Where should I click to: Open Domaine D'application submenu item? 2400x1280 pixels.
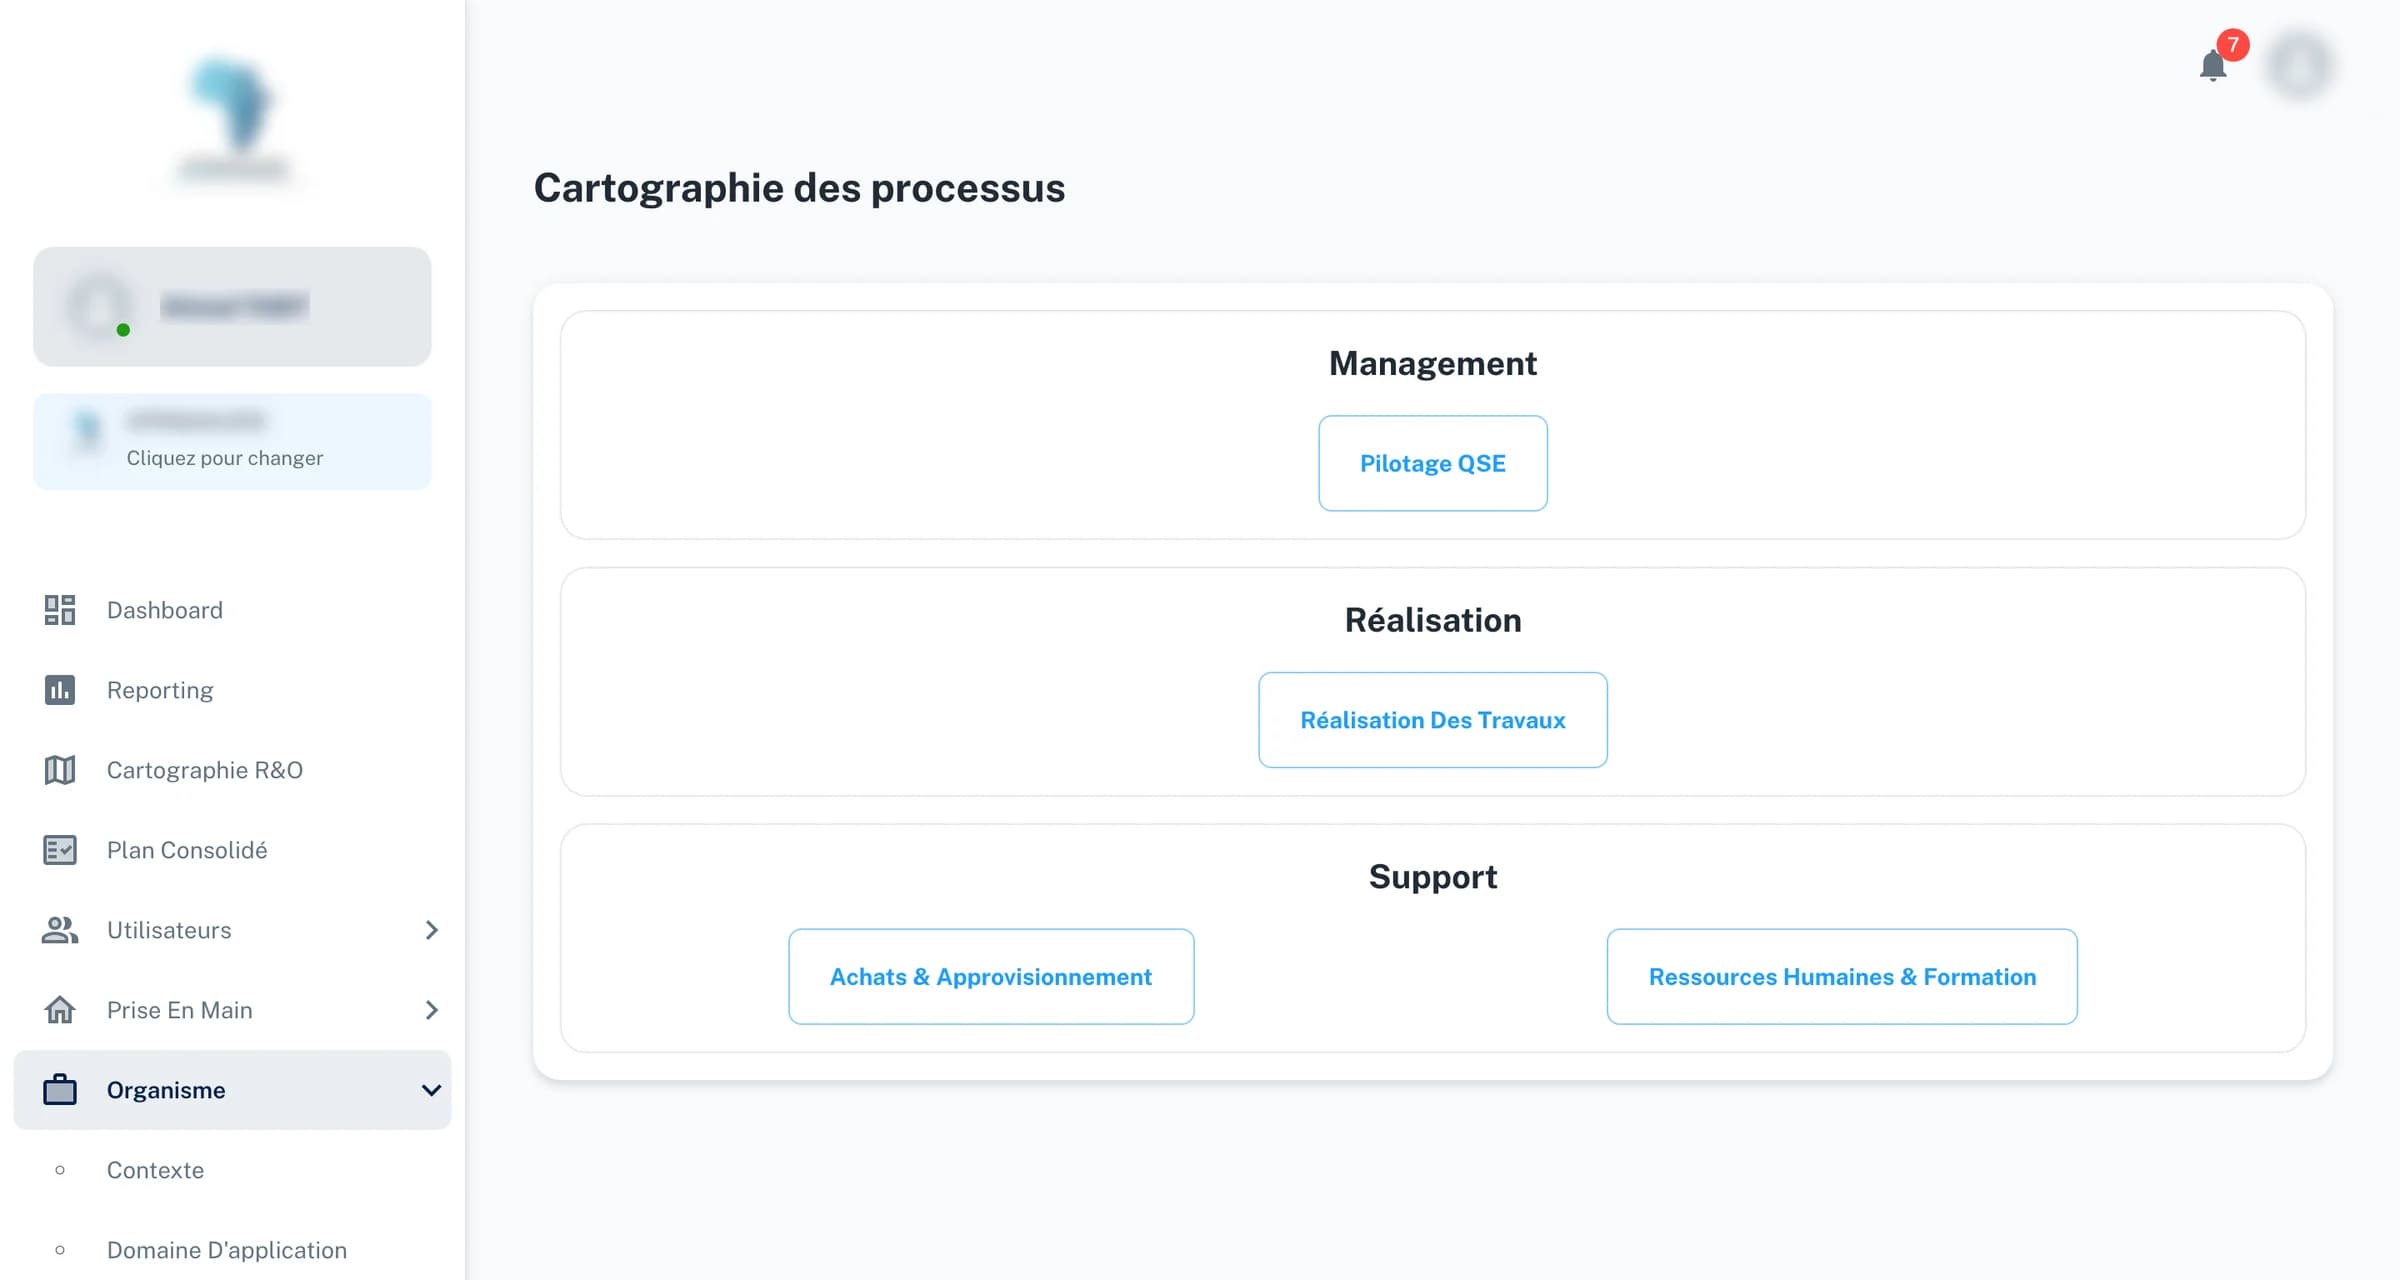pyautogui.click(x=232, y=1250)
